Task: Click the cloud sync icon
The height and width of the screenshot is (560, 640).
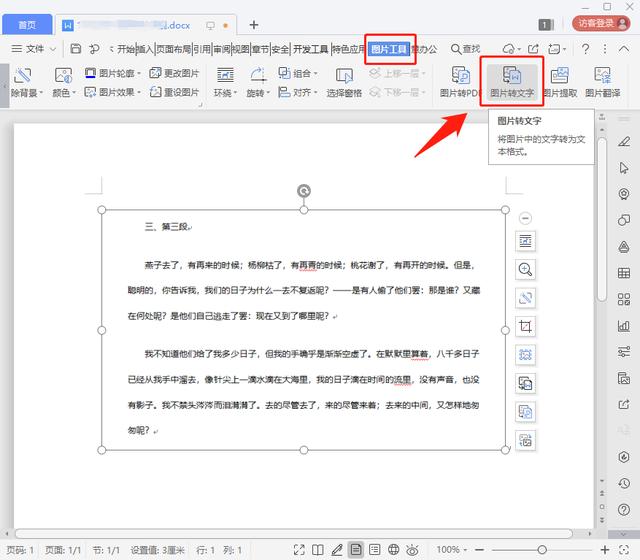Action: click(509, 49)
